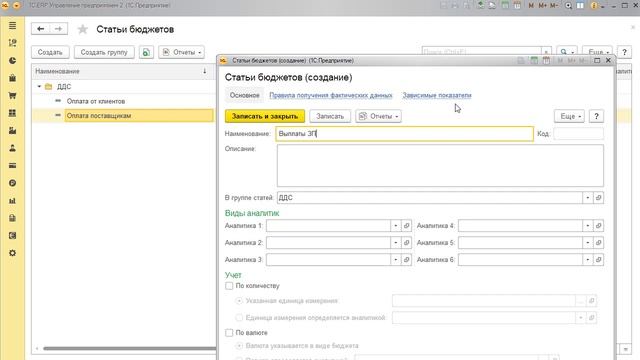Click into the Описание text area
Screen dimensions: 640x360
tap(440, 166)
